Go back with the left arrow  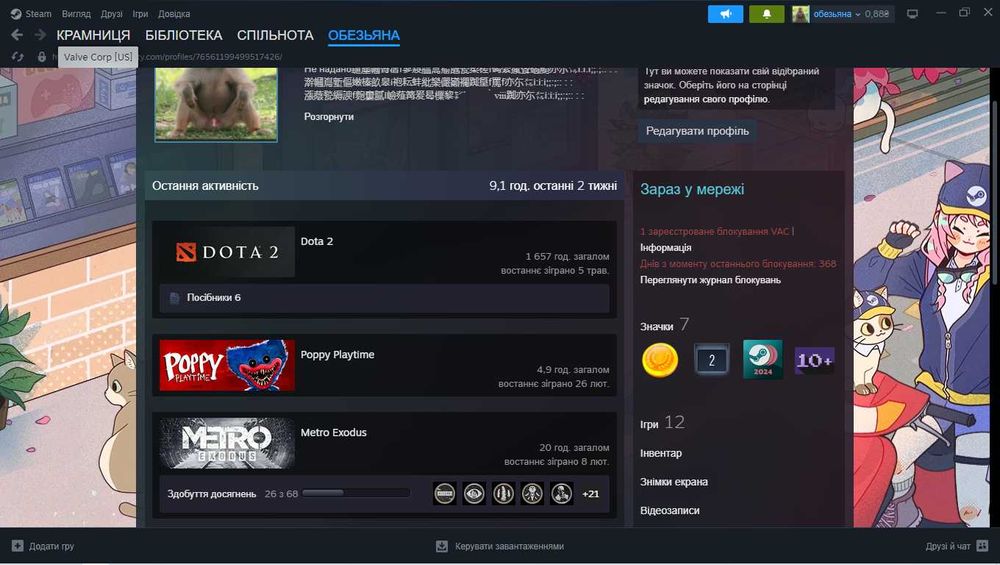pyautogui.click(x=17, y=35)
